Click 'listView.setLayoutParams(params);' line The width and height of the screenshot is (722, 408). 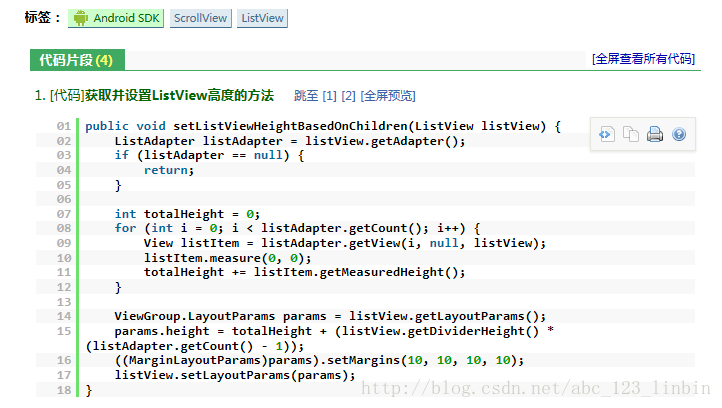point(235,375)
